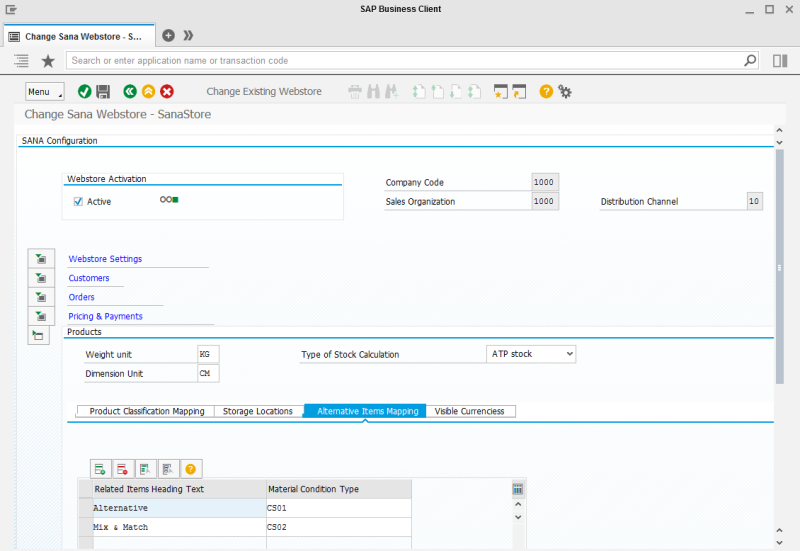The height and width of the screenshot is (551, 800).
Task: Exit using the yellow up-arrows icon
Action: [x=148, y=91]
